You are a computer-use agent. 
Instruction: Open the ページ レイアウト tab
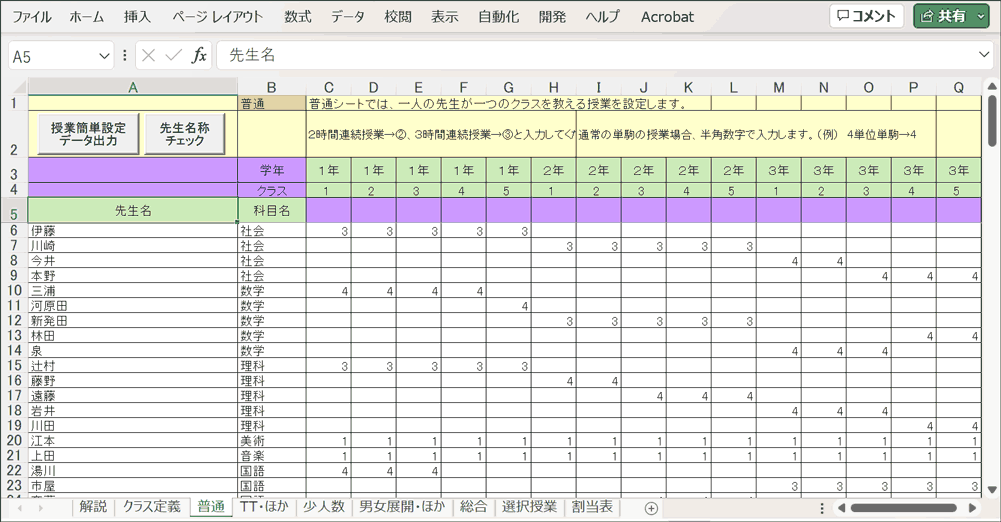217,17
